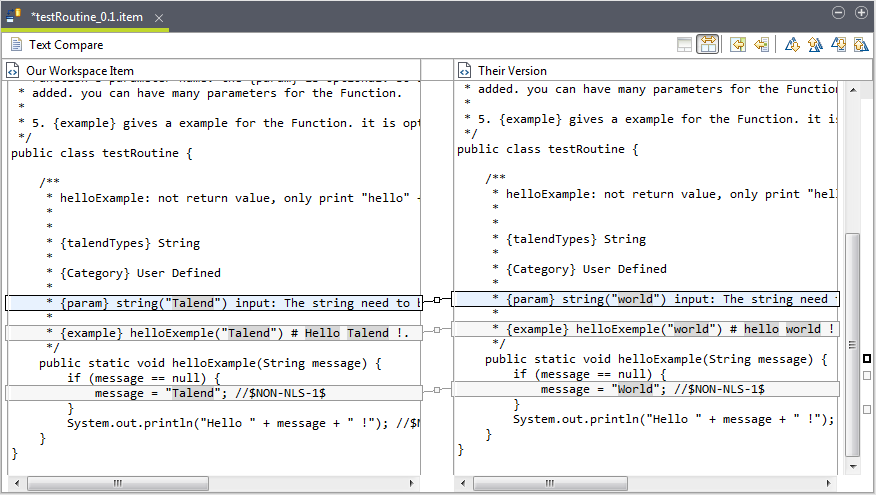Screen dimensions: 876x495
Task: Toggle two-way/three-way compare switch icon
Action: pos(708,45)
